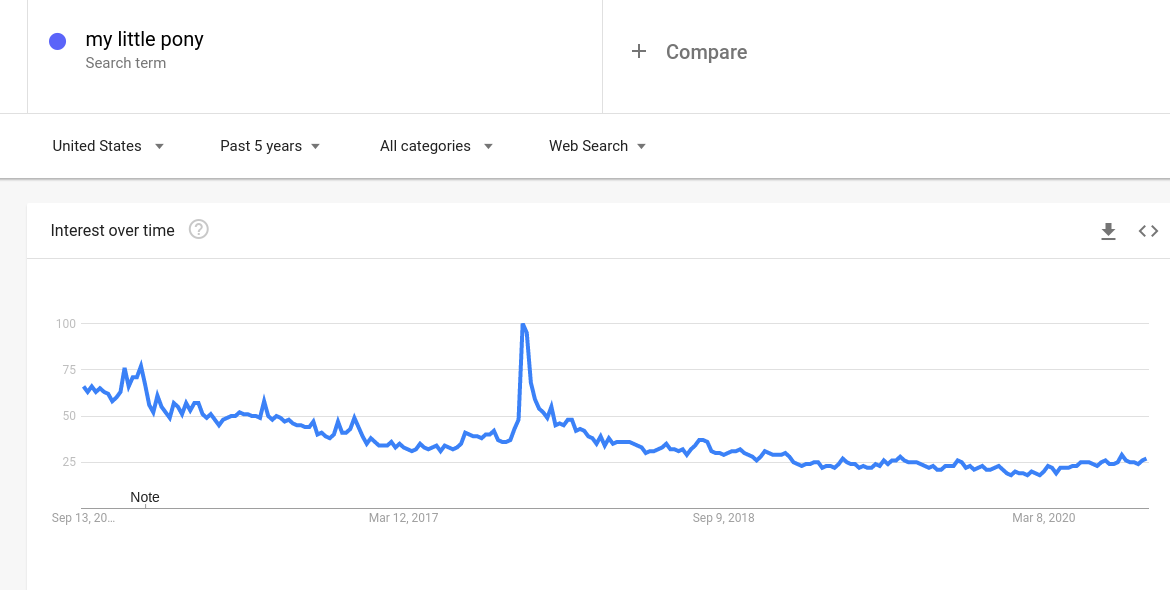Screen dimensions: 1170x590
Task: Click the peak point at 100
Action: [x=523, y=324]
